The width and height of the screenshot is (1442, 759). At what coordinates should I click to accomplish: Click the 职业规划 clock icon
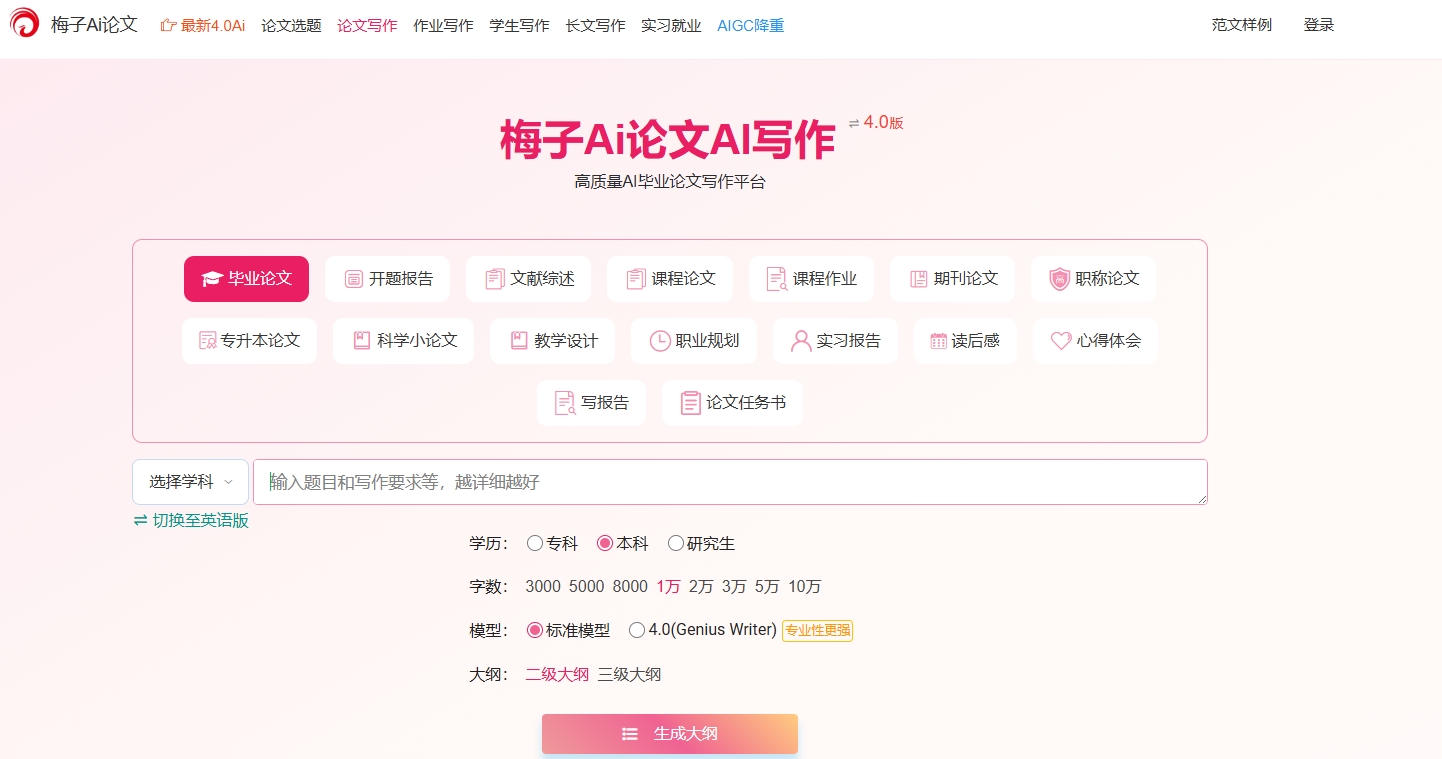click(660, 341)
